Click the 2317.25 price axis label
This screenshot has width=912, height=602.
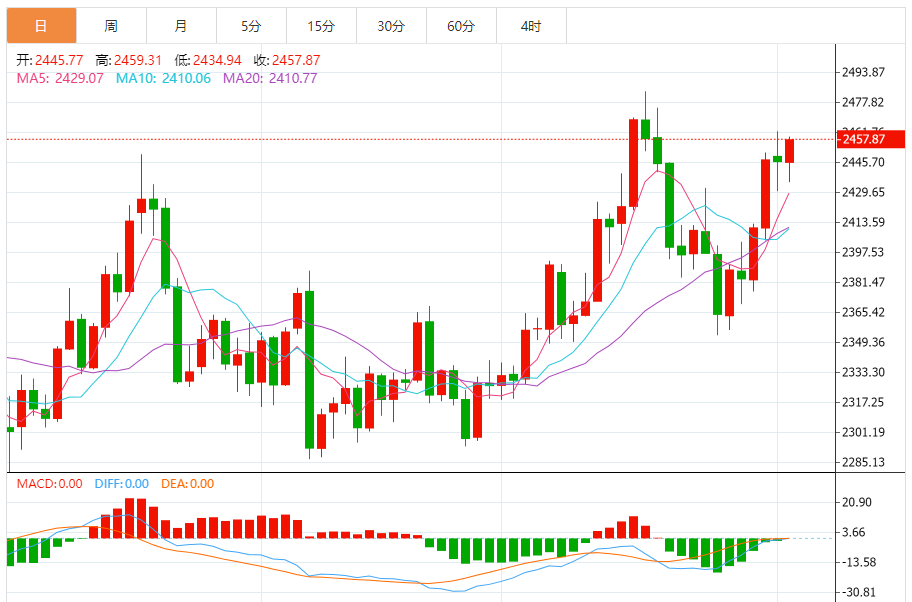[x=863, y=402]
